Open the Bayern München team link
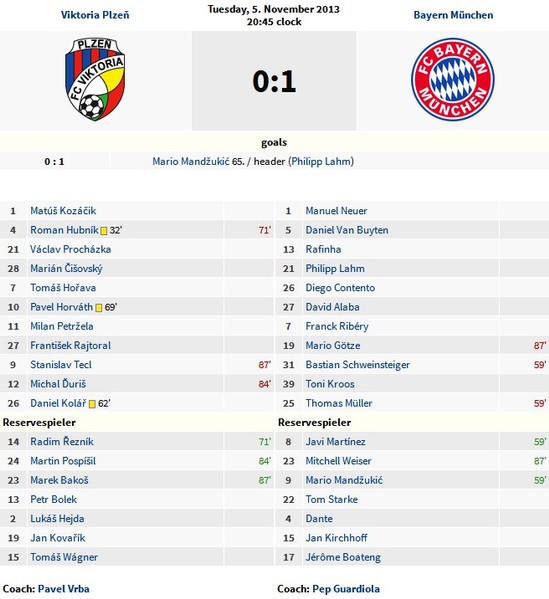The height and width of the screenshot is (599, 549). (453, 15)
